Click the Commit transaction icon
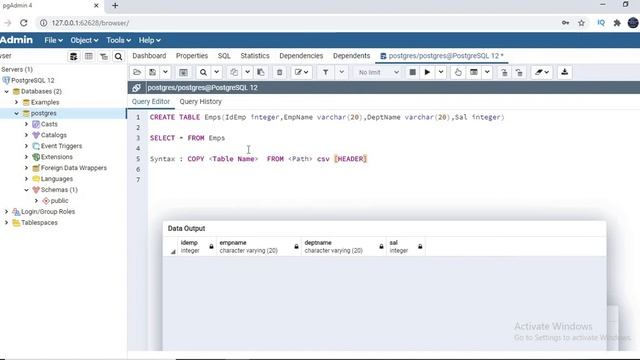640x360 pixels. click(x=504, y=72)
